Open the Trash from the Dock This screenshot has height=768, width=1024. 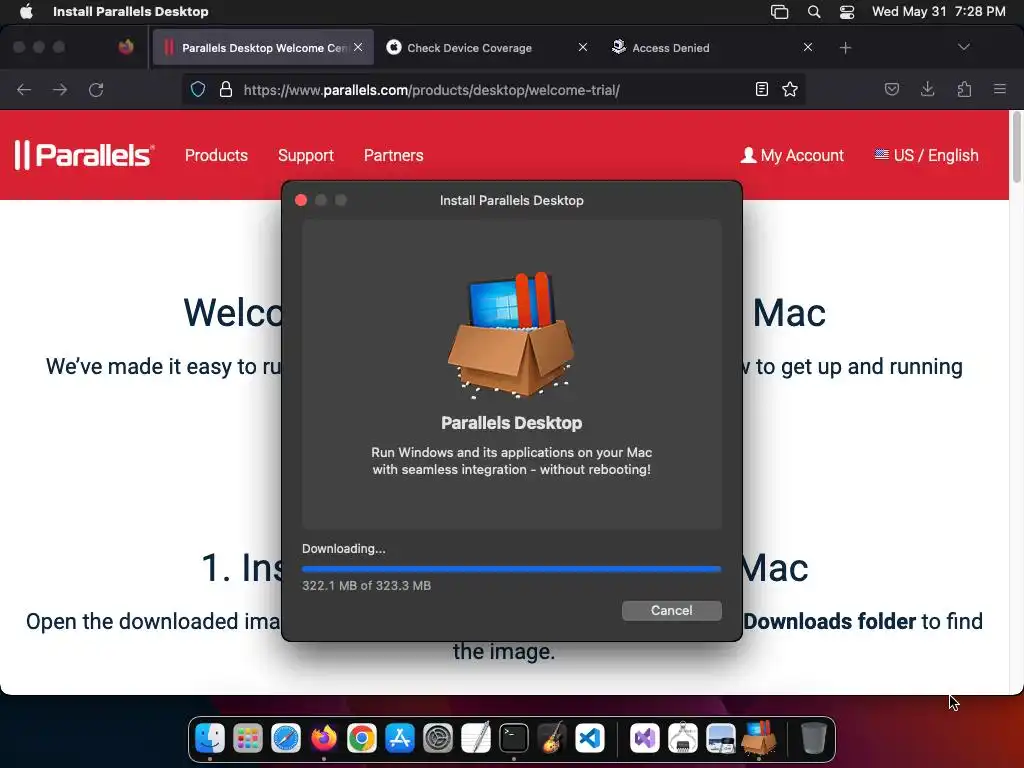(813, 739)
